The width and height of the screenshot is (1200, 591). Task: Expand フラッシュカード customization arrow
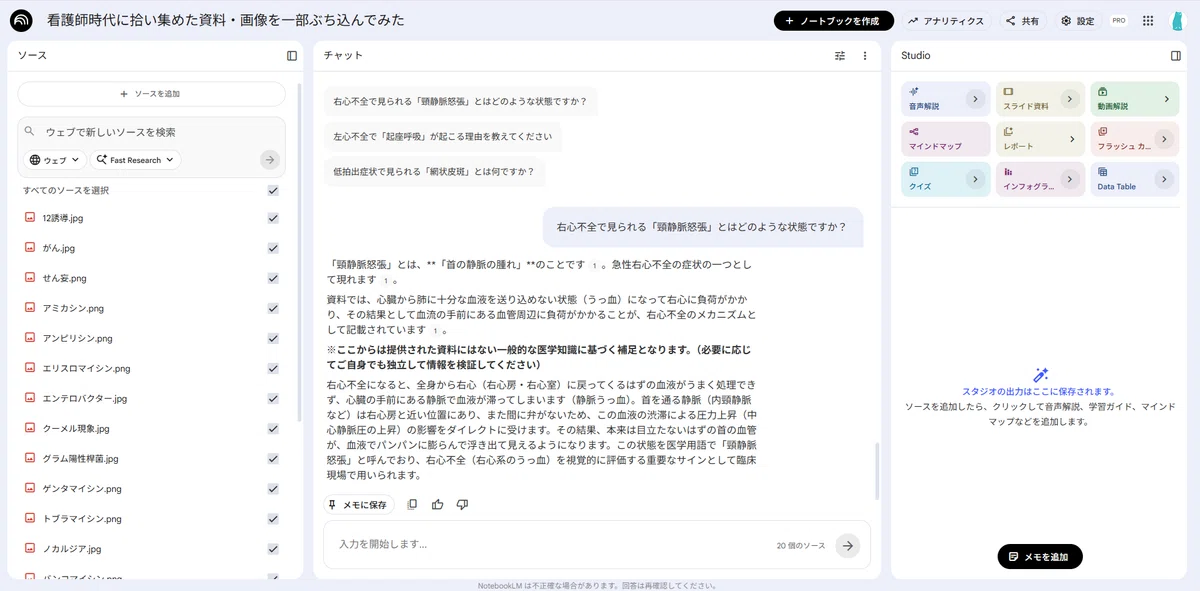[1164, 139]
